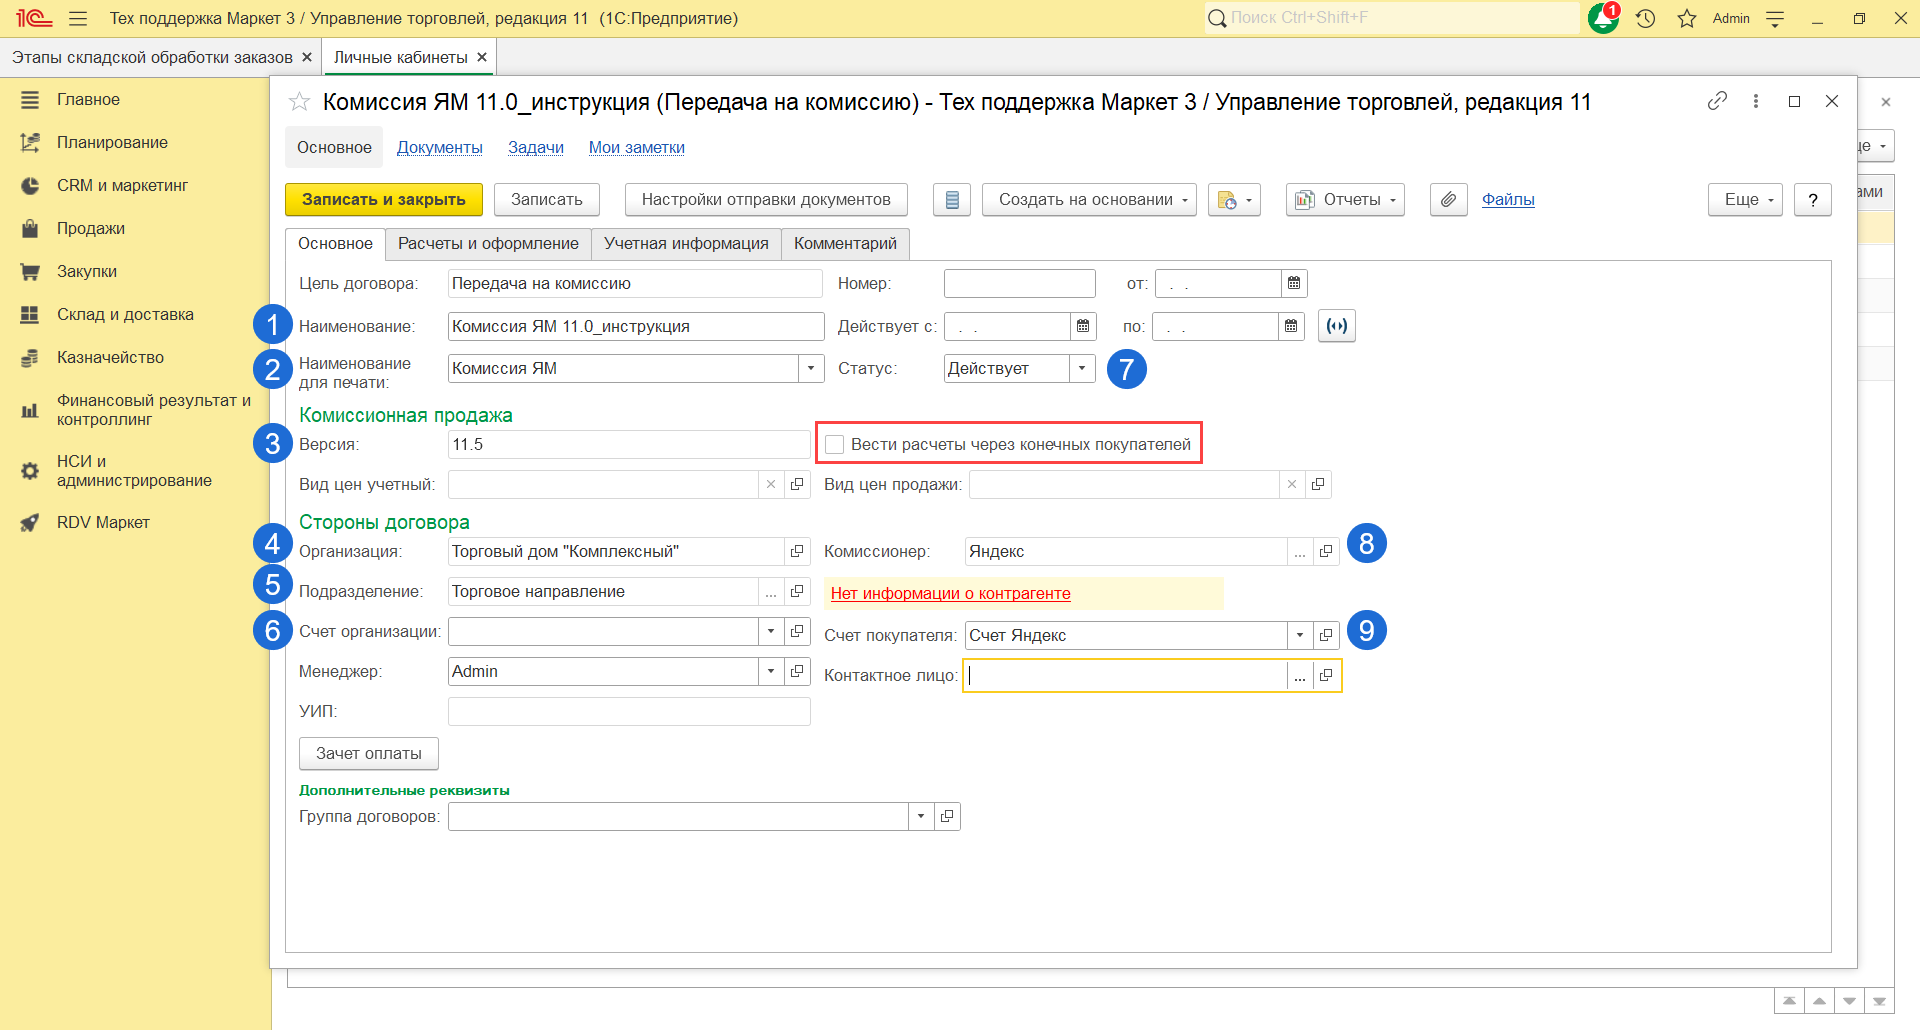Image resolution: width=1920 pixels, height=1030 pixels.
Task: Click the paperclip attach files icon
Action: pyautogui.click(x=1448, y=200)
